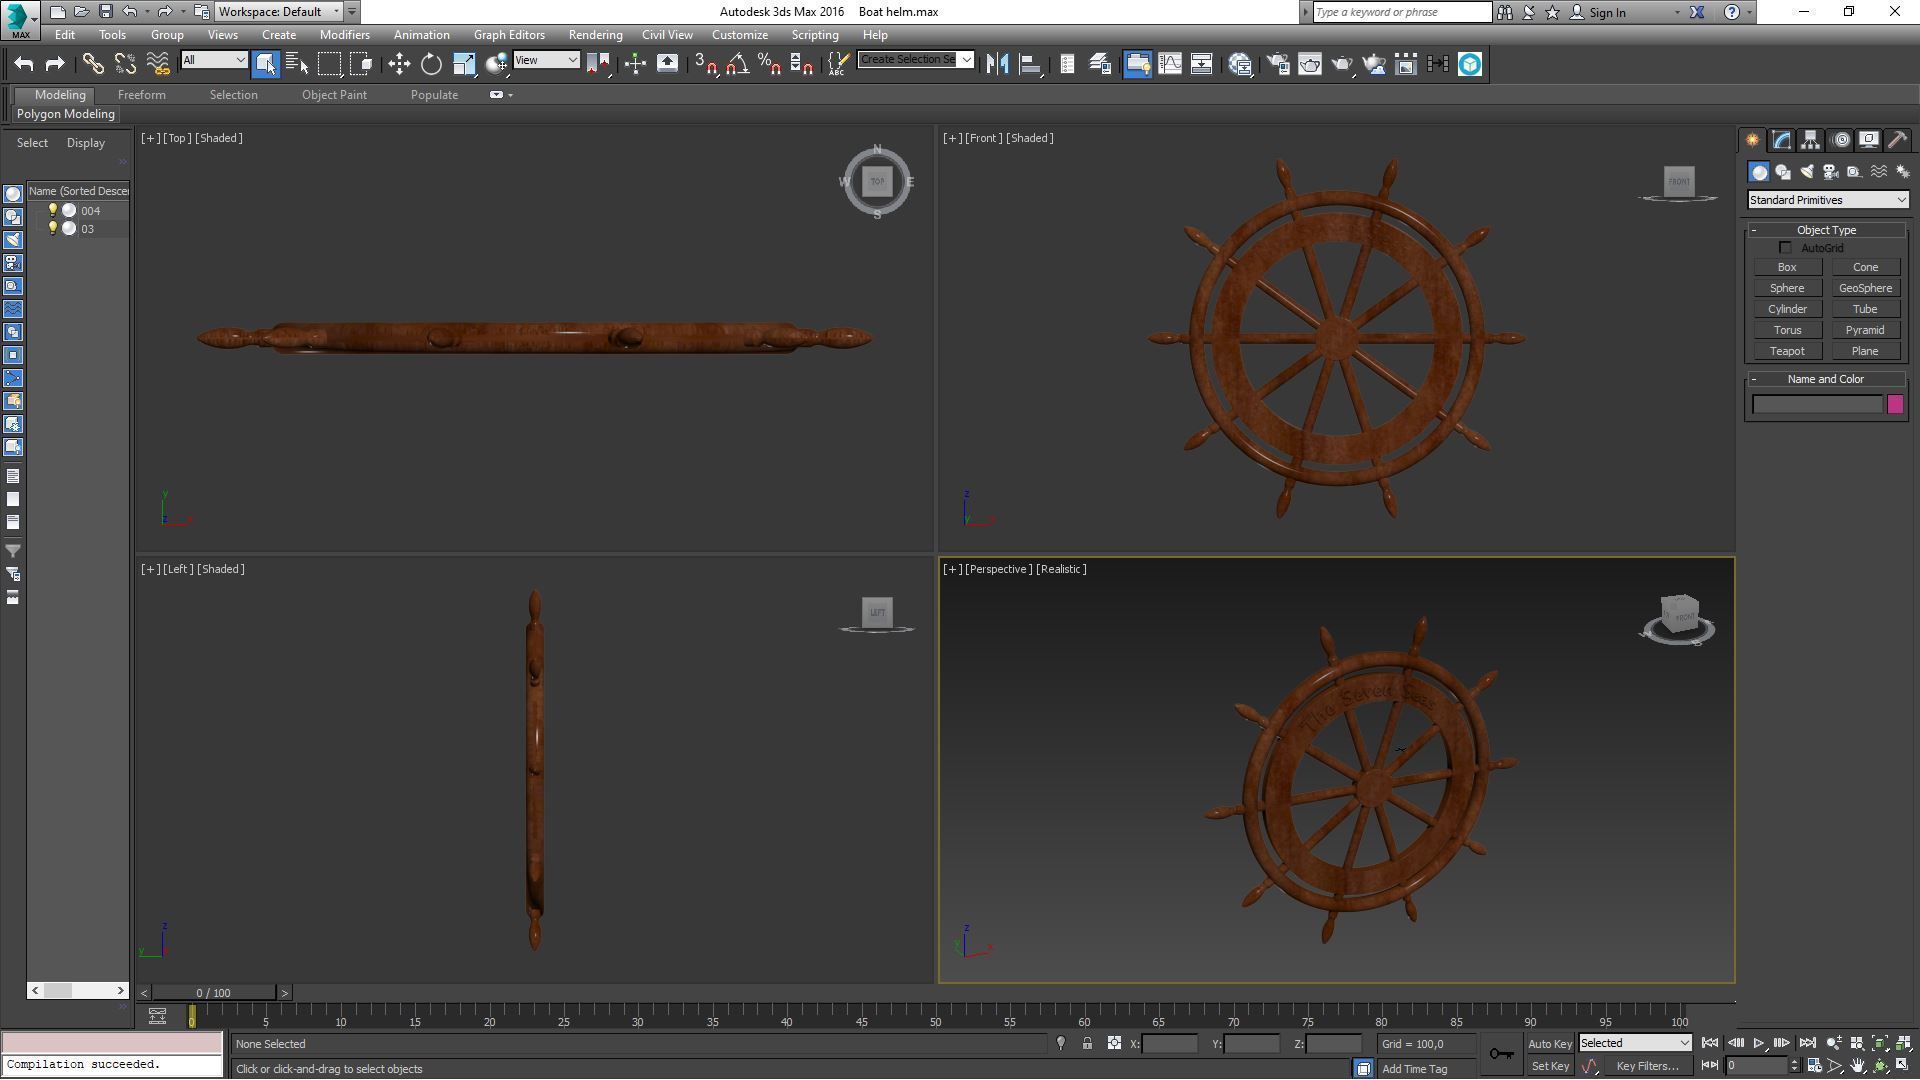Undo the last action
1920x1080 pixels.
pos(23,64)
